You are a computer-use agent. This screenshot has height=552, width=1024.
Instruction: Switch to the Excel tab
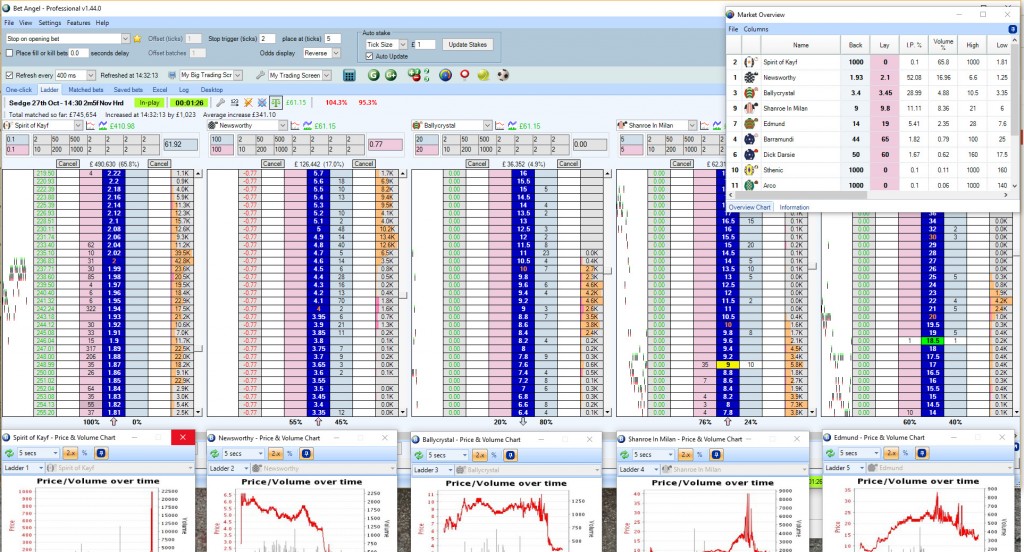coord(160,89)
